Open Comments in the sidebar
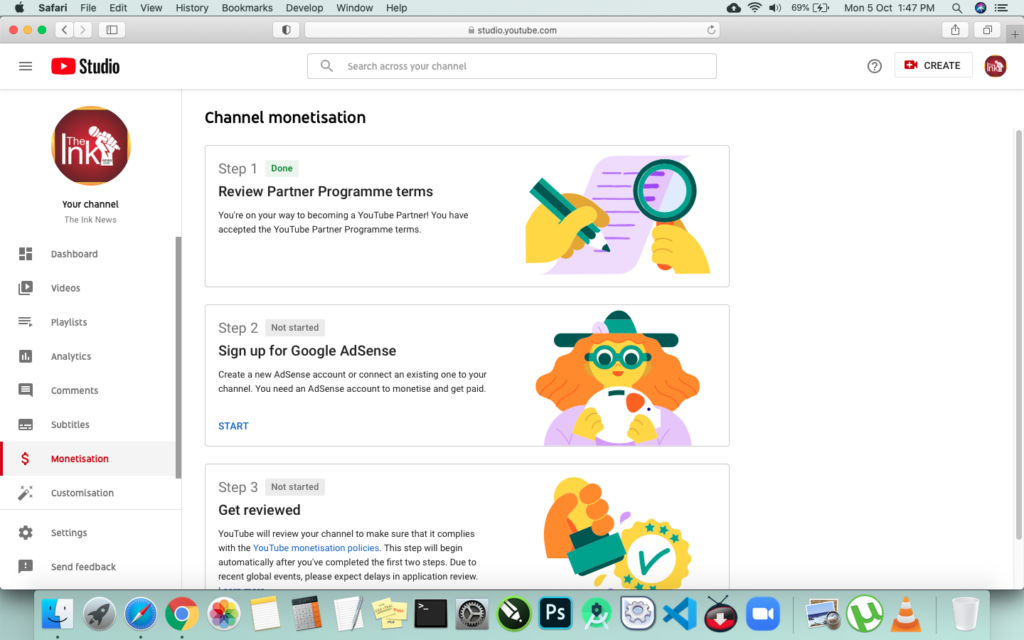Image resolution: width=1024 pixels, height=640 pixels. tap(88, 391)
